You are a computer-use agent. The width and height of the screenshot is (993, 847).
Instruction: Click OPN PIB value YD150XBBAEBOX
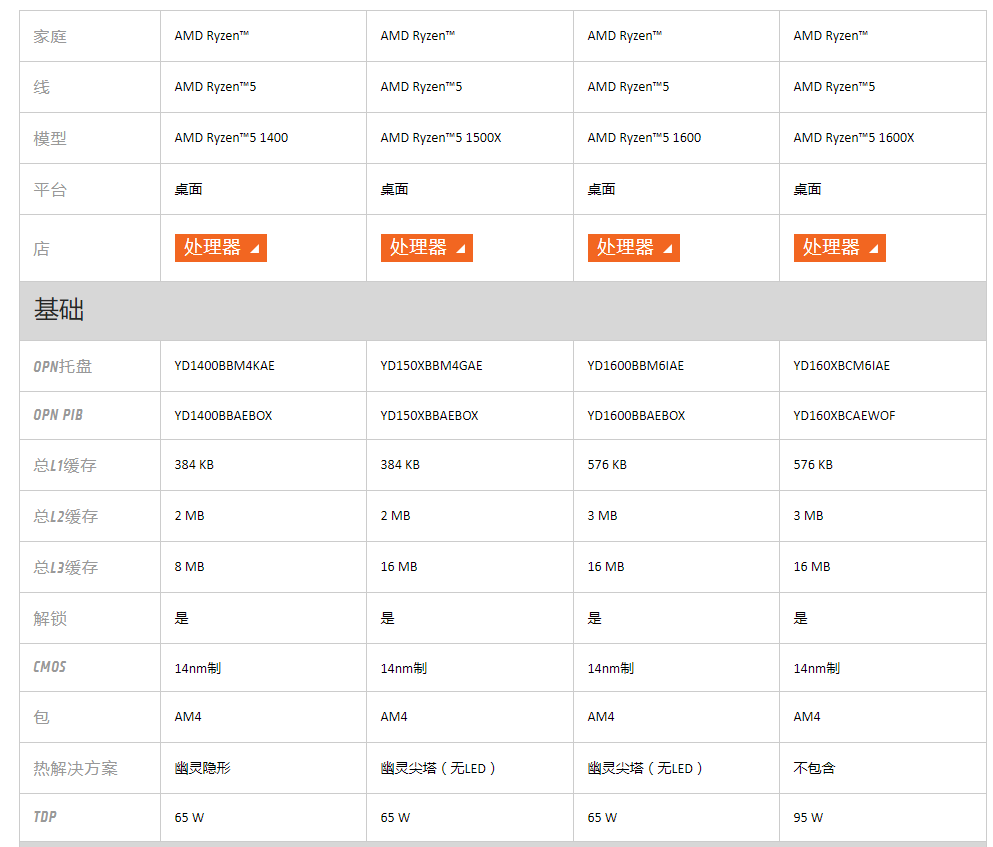pyautogui.click(x=429, y=416)
